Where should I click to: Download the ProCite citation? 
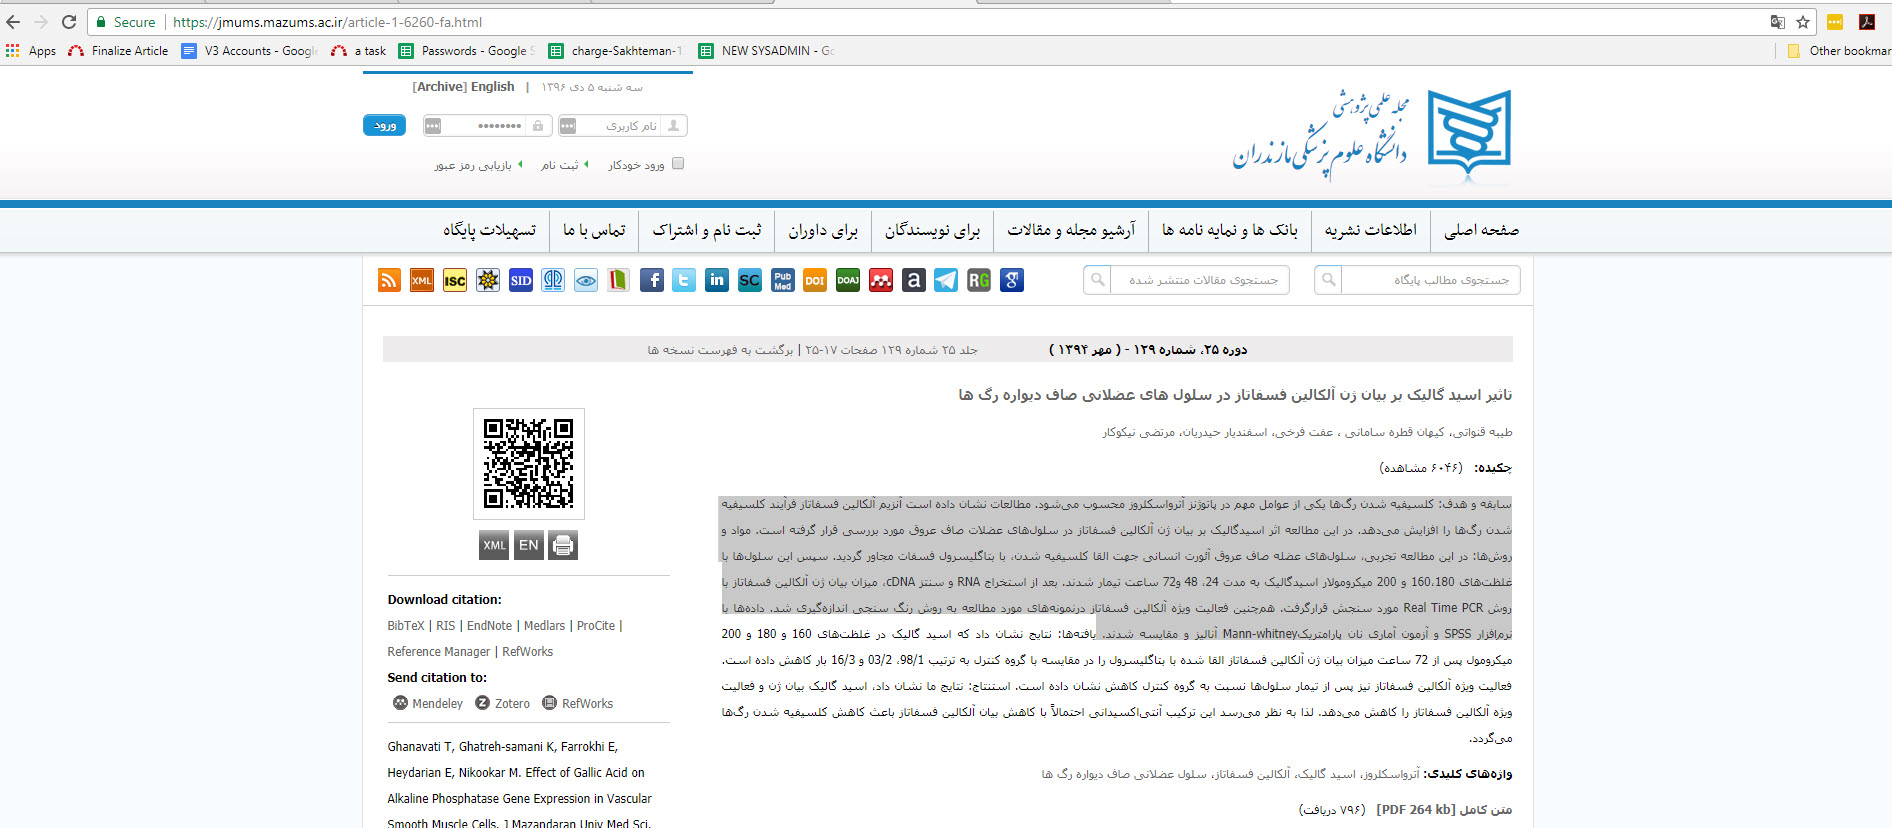pyautogui.click(x=596, y=626)
